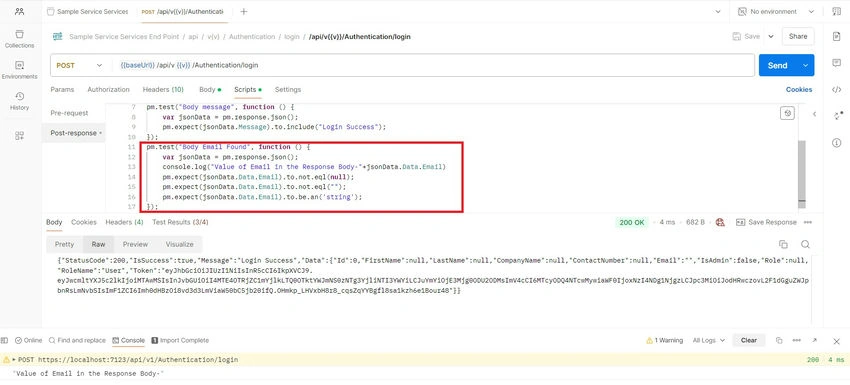Open the response Cookies tab
The width and height of the screenshot is (850, 385).
click(84, 222)
